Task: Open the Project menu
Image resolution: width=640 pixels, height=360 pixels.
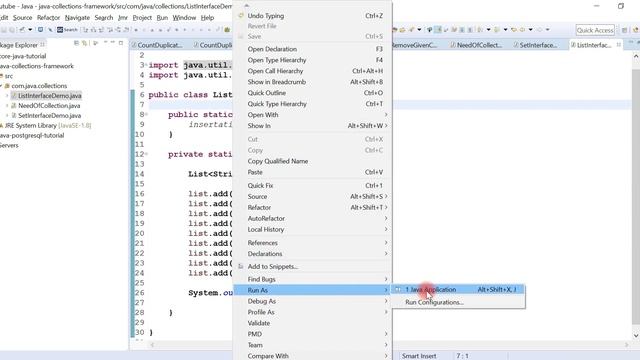Action: (142, 18)
